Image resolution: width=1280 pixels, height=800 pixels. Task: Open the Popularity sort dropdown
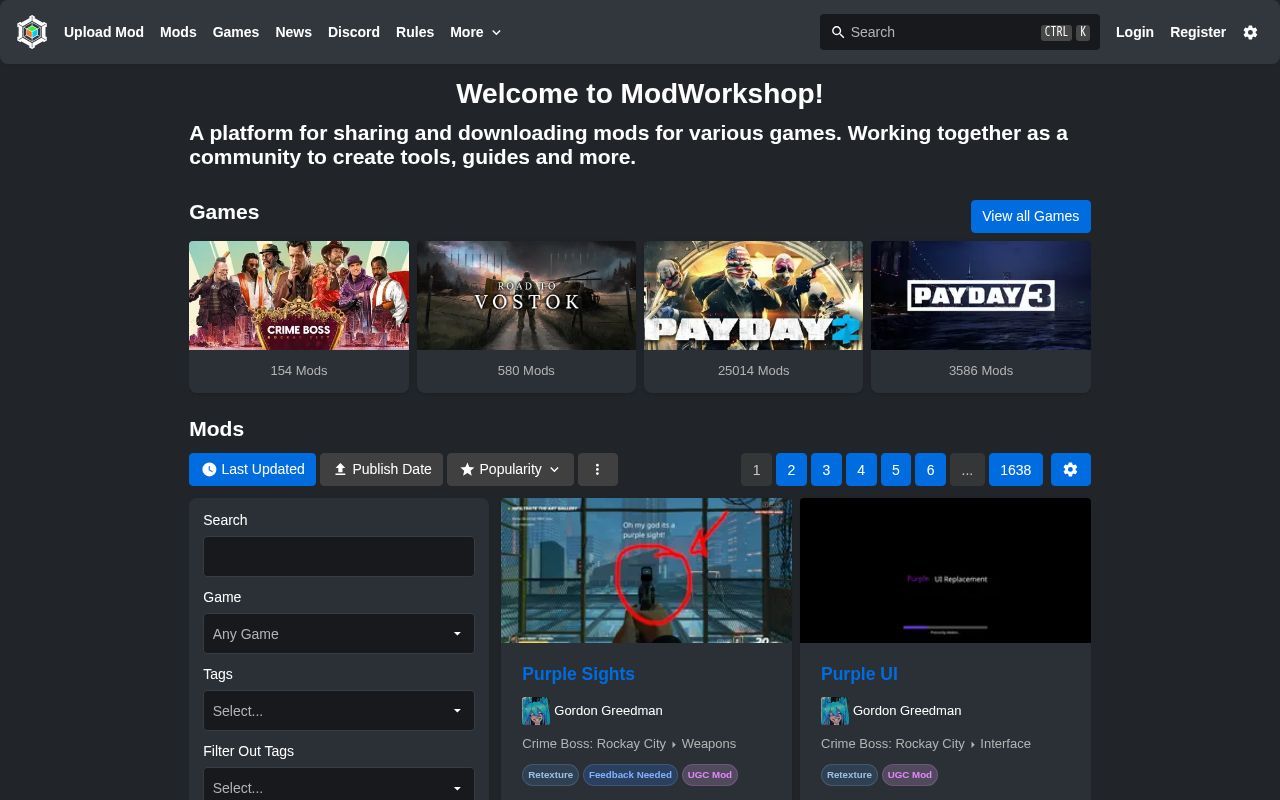(510, 469)
